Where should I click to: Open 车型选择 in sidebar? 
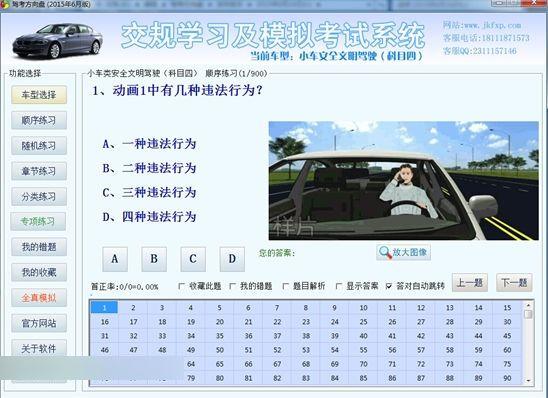pyautogui.click(x=39, y=95)
